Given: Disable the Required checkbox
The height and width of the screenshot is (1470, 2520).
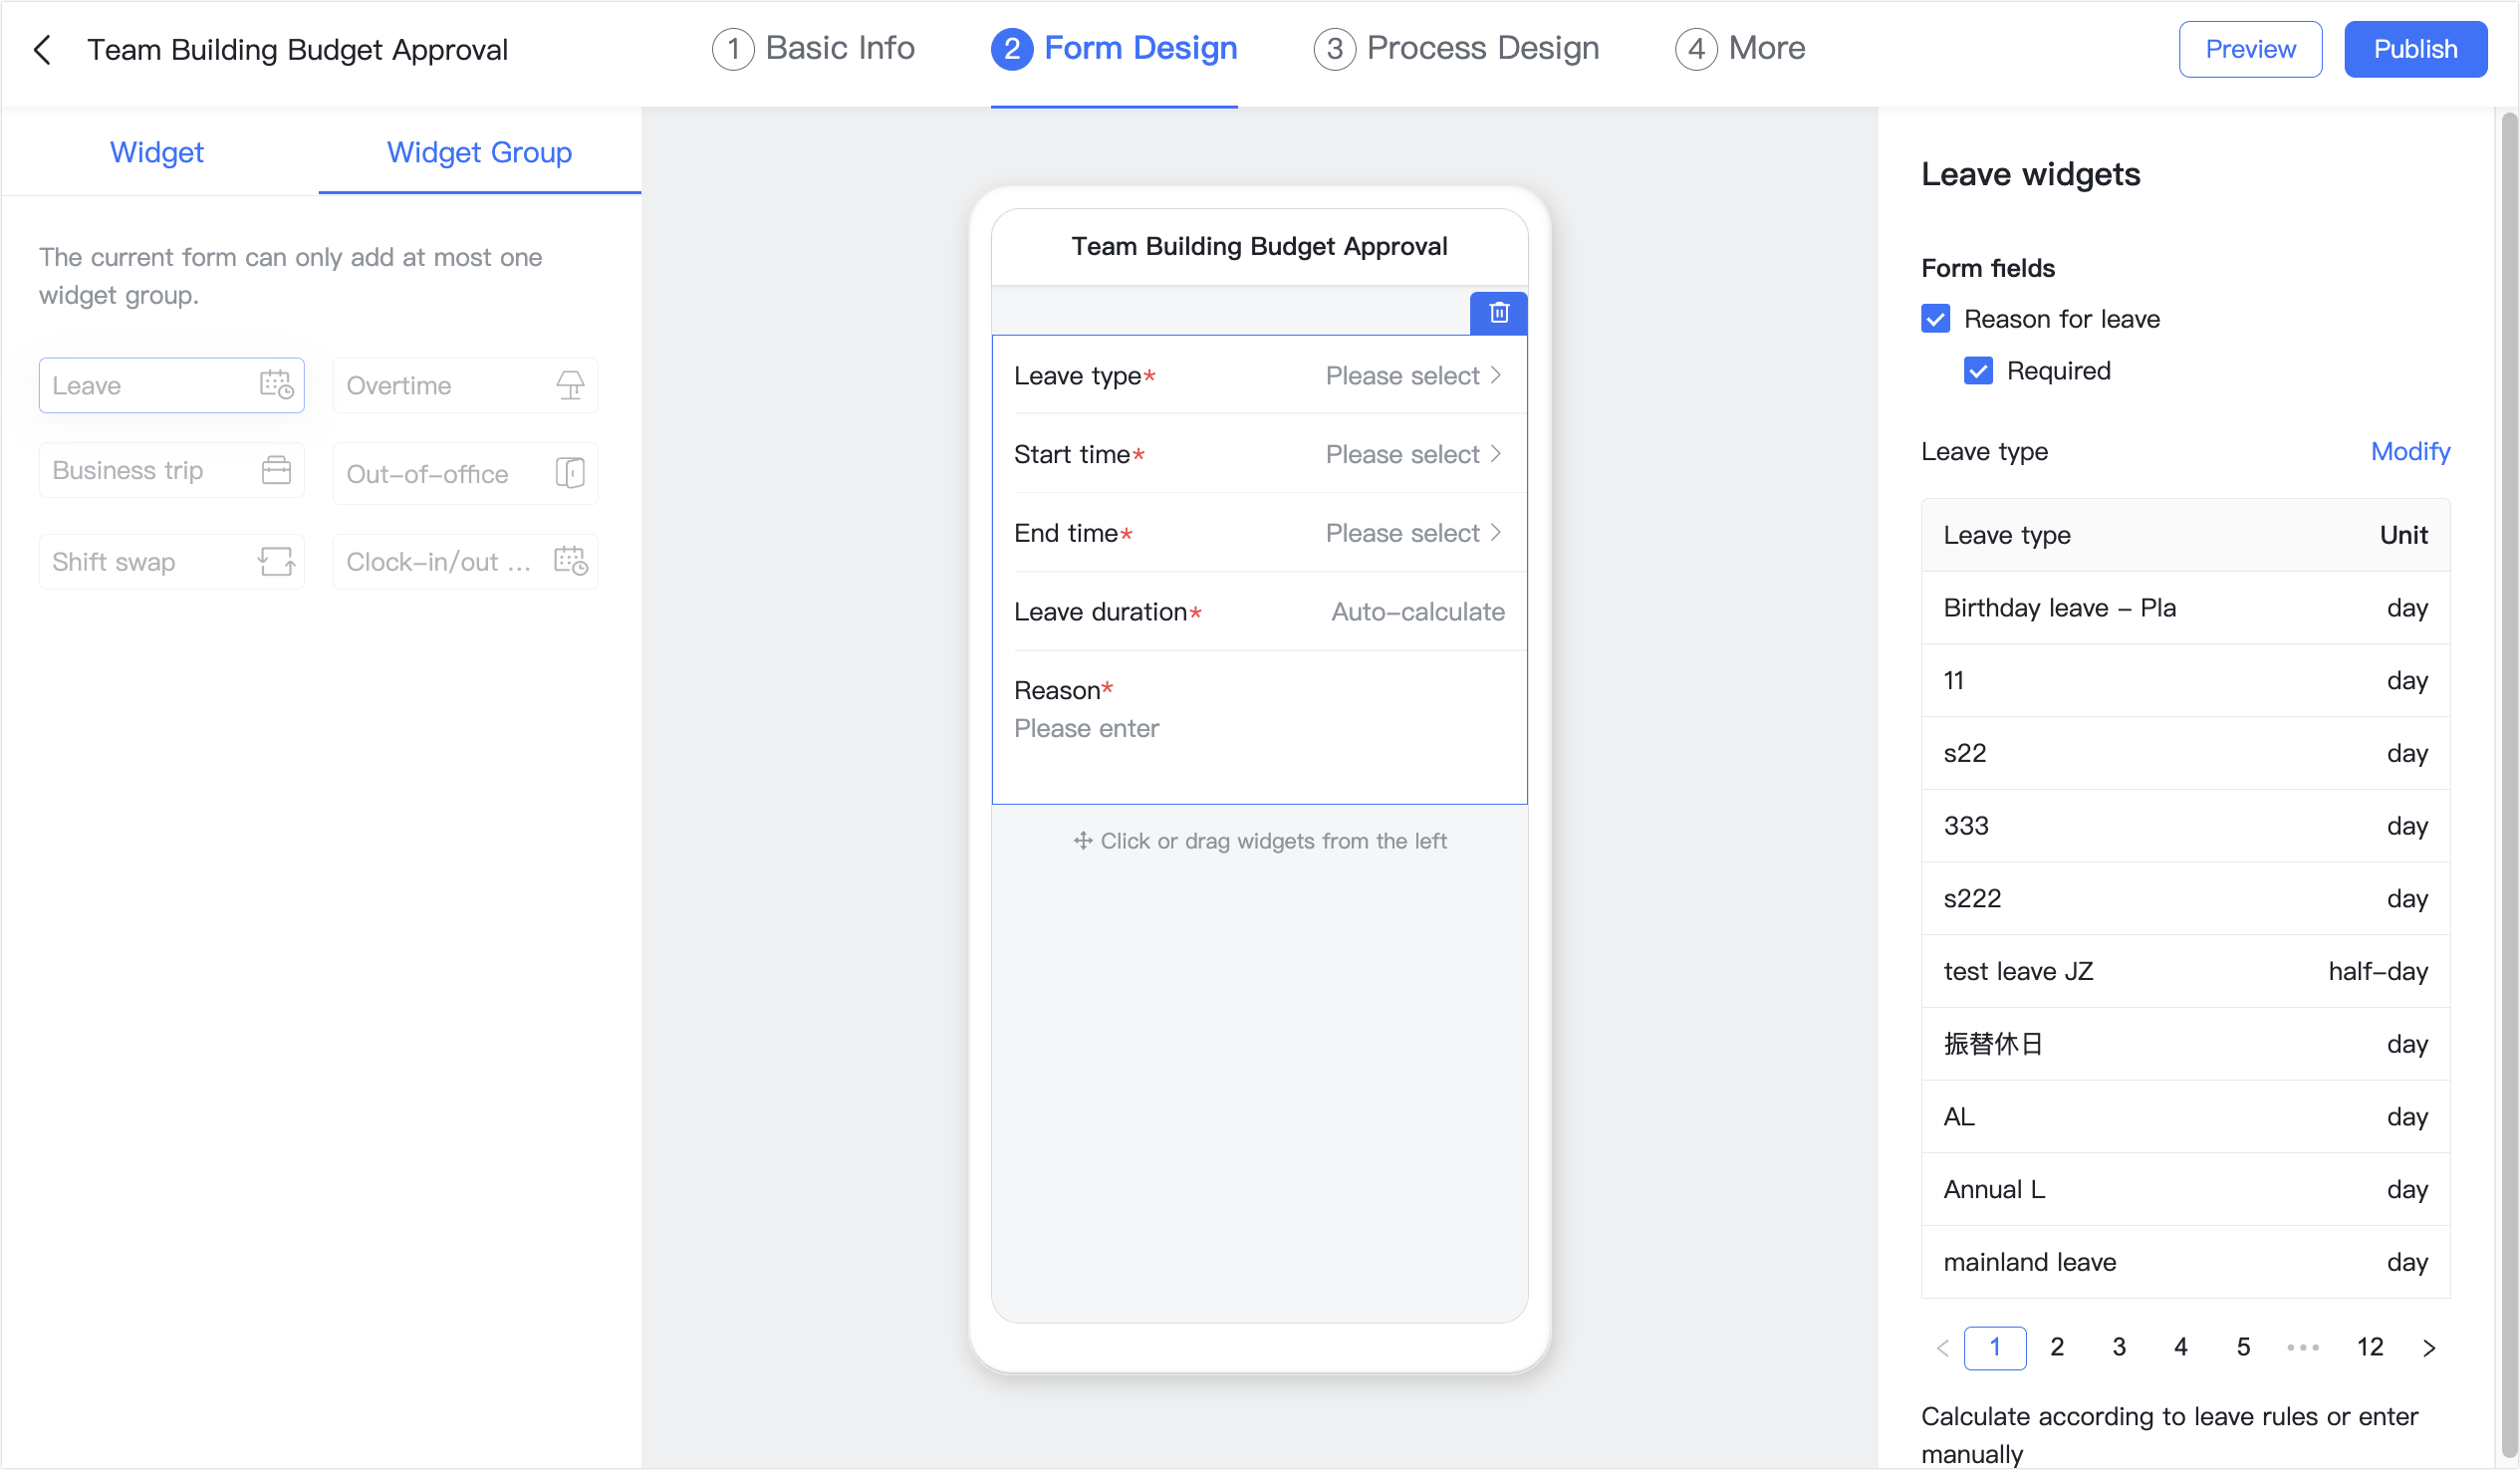Looking at the screenshot, I should pos(1978,370).
